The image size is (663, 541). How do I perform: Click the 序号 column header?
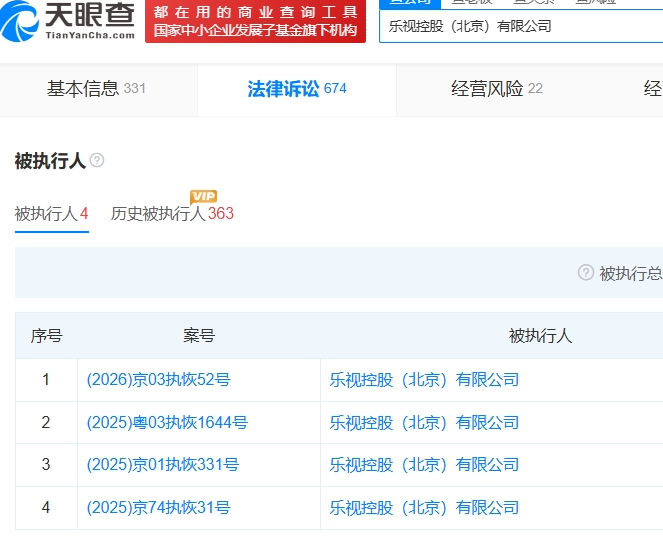[47, 336]
